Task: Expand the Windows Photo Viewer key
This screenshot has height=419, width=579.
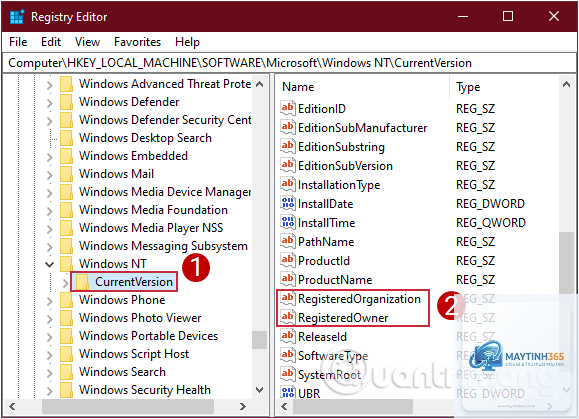Action: point(49,319)
